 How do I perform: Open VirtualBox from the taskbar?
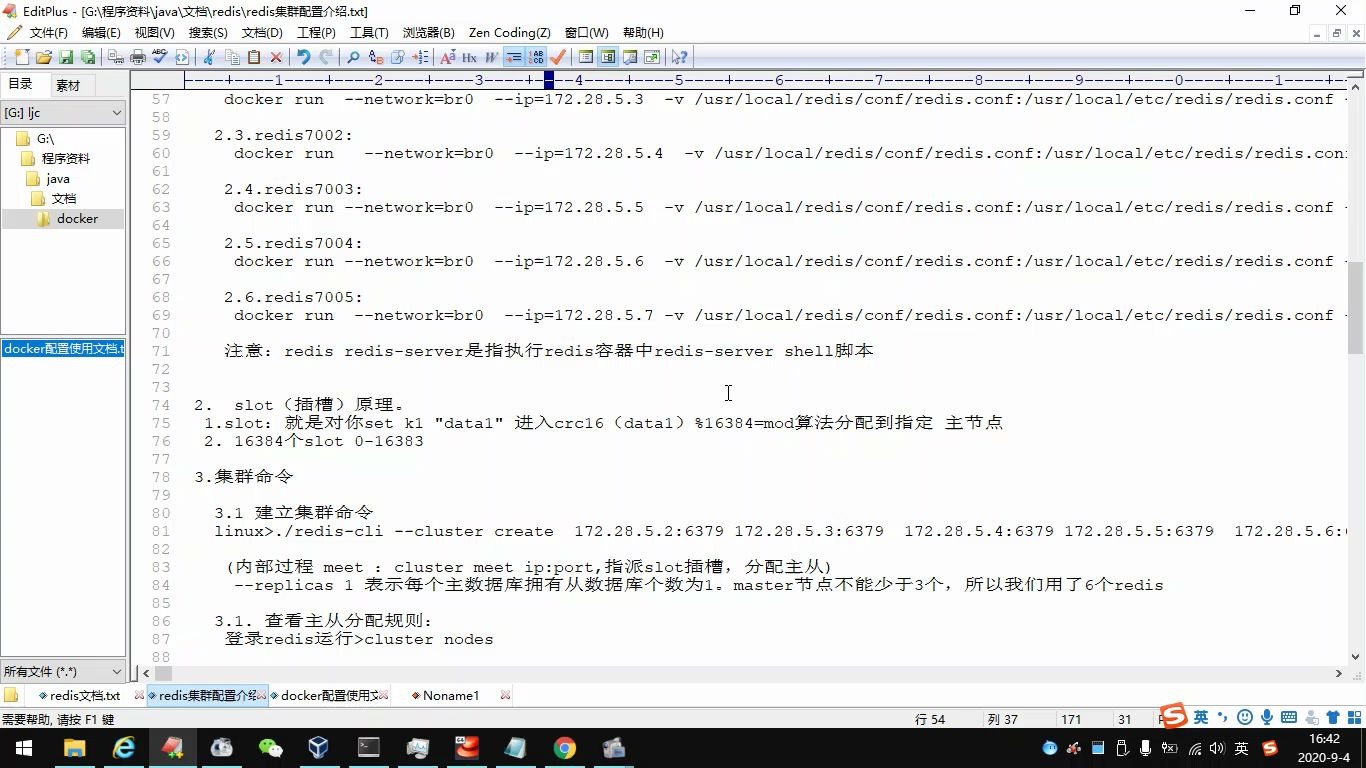point(319,748)
